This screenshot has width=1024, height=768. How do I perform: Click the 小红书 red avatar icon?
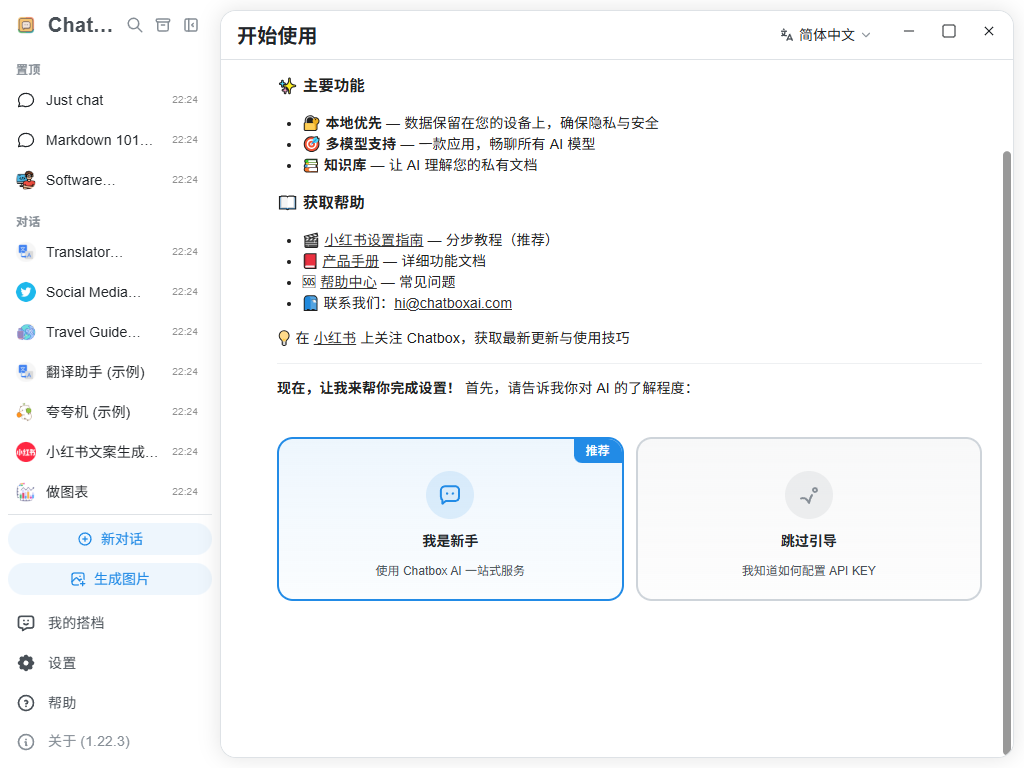[25, 452]
